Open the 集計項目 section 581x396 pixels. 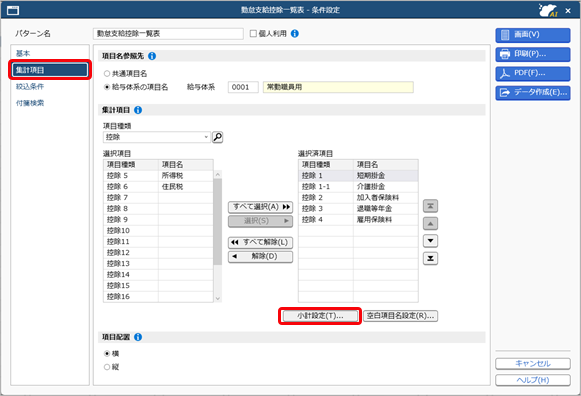(50, 70)
